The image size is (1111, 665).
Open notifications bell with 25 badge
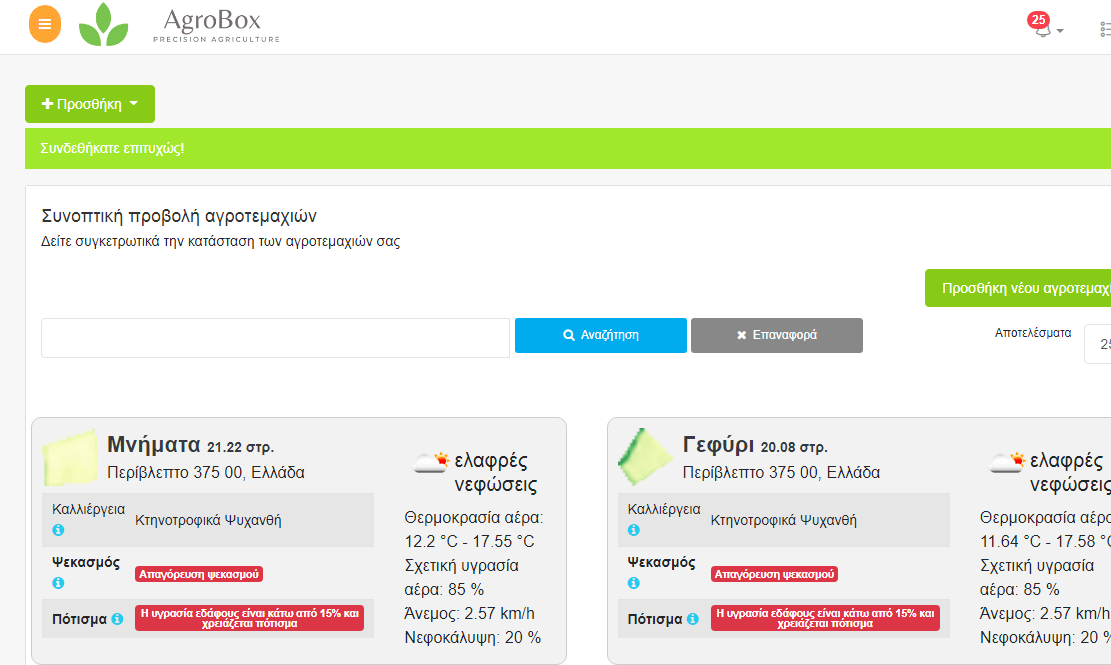pyautogui.click(x=1041, y=27)
